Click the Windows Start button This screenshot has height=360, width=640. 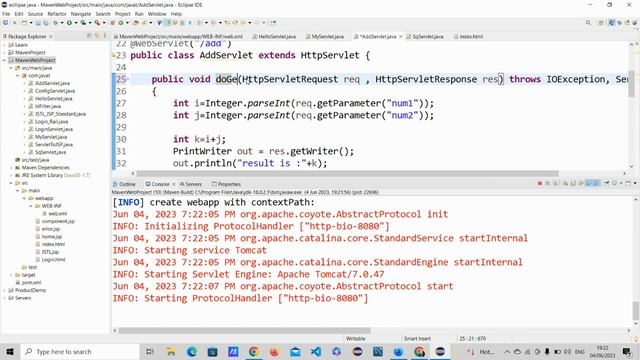pos(10,351)
